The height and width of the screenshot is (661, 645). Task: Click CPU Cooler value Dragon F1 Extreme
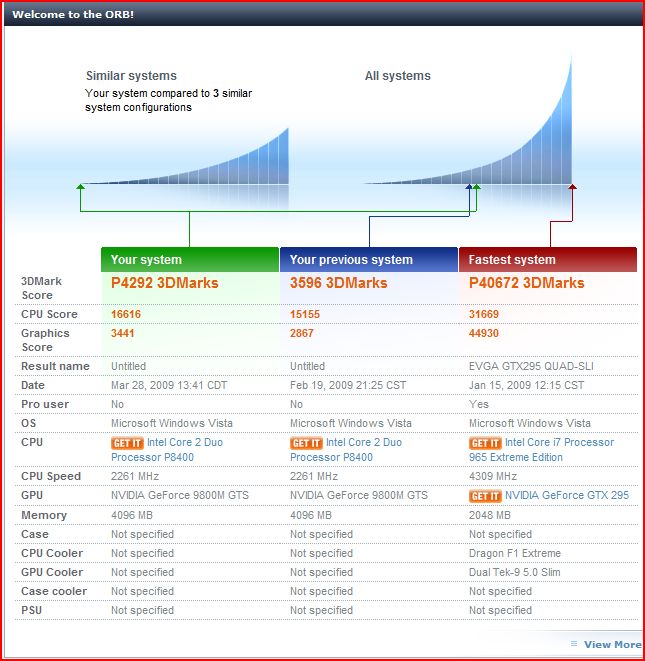(515, 553)
